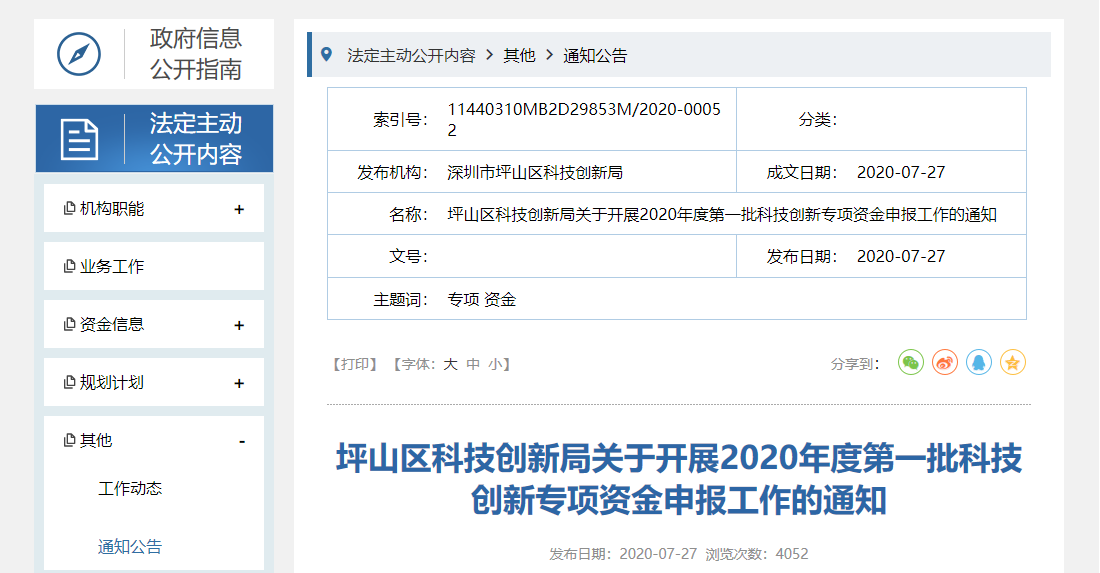Click the index number 11440310MB2D29853M/2020-00052

click(584, 119)
